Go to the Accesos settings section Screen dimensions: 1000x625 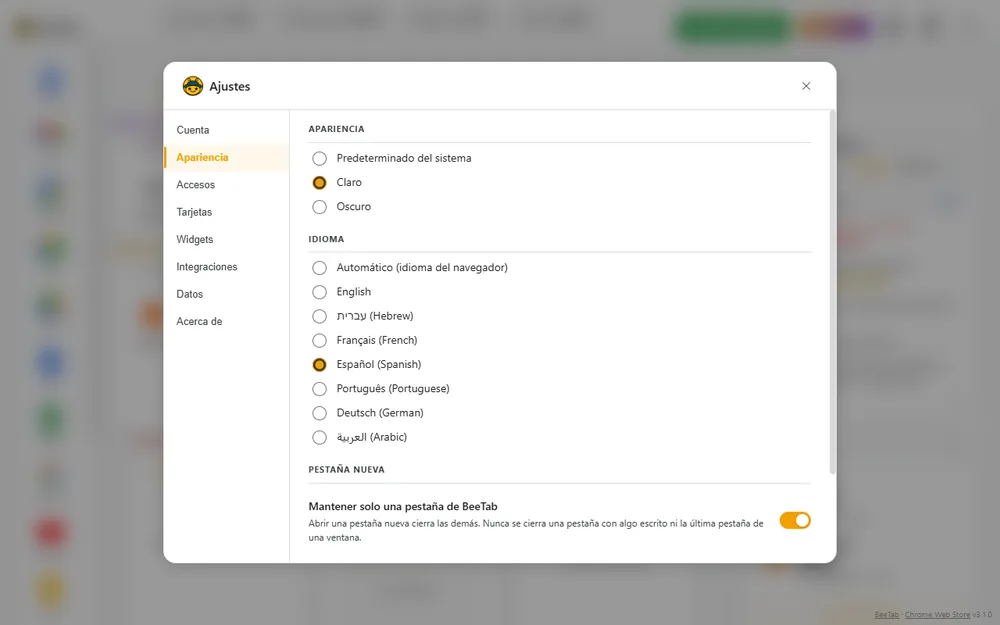(226, 185)
